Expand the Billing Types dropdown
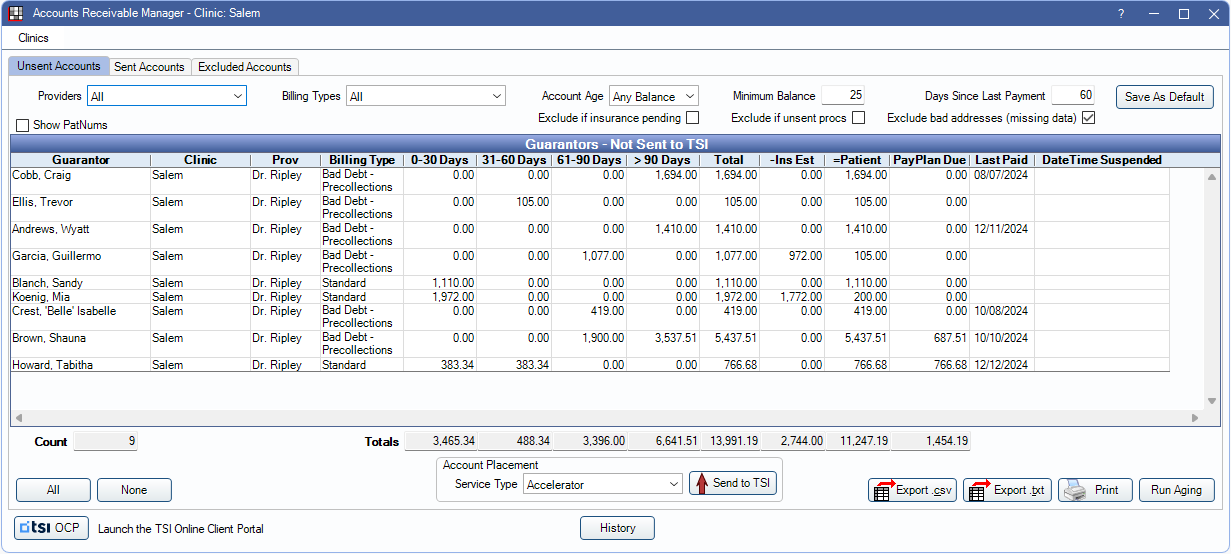 coord(426,96)
